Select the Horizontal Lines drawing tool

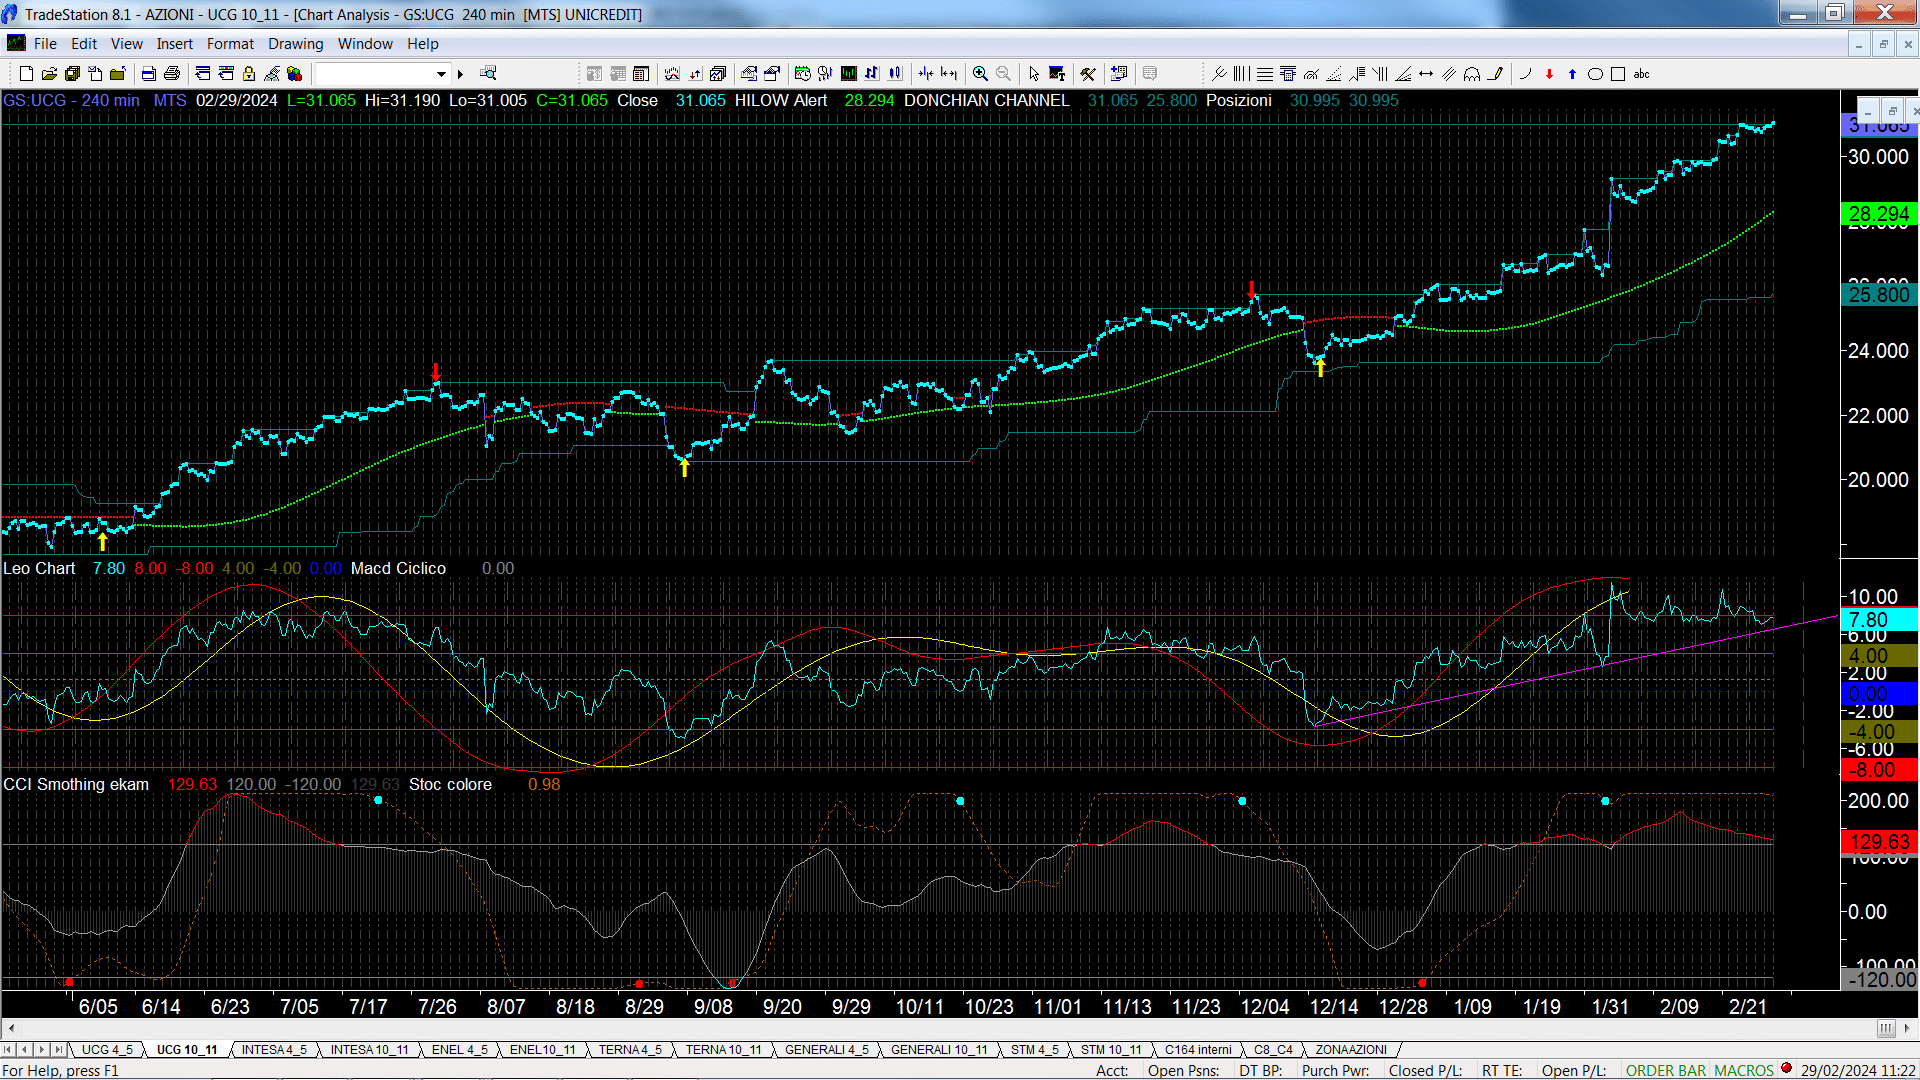(1265, 74)
